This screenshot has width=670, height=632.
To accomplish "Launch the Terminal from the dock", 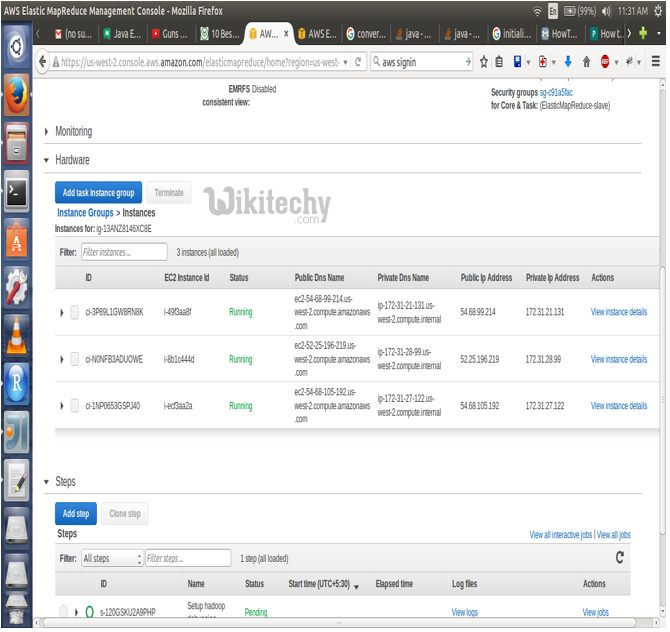I will [x=16, y=191].
